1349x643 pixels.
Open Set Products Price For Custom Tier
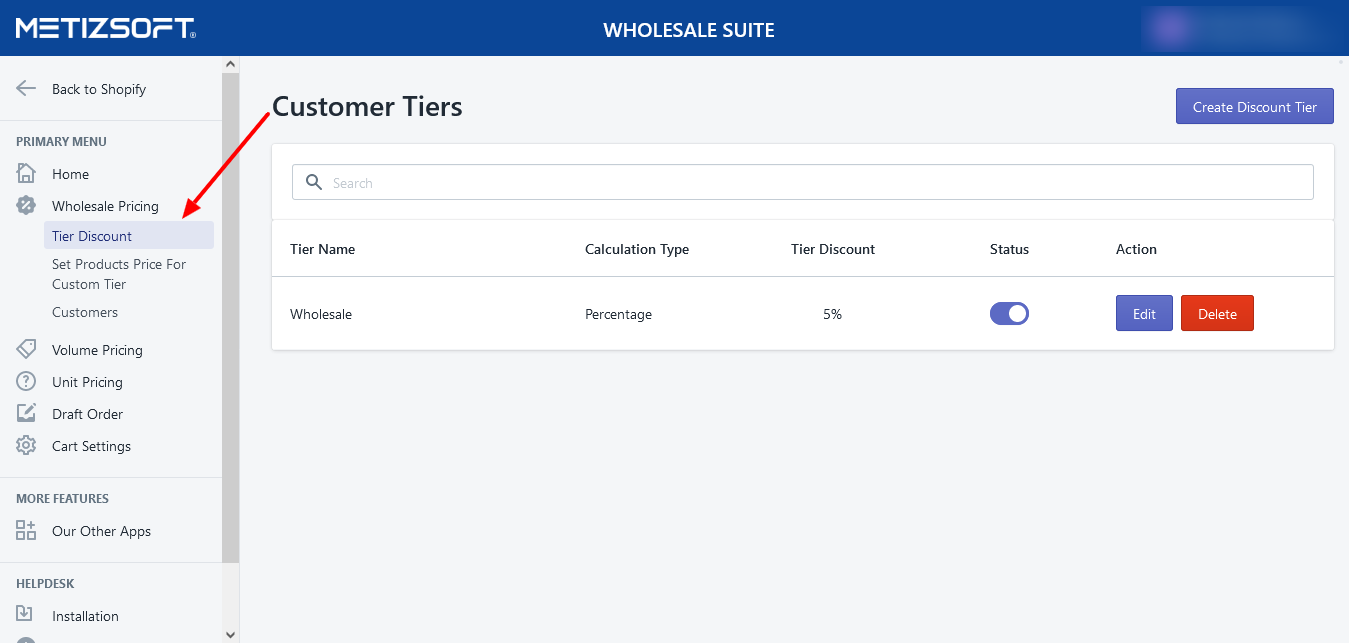(118, 274)
